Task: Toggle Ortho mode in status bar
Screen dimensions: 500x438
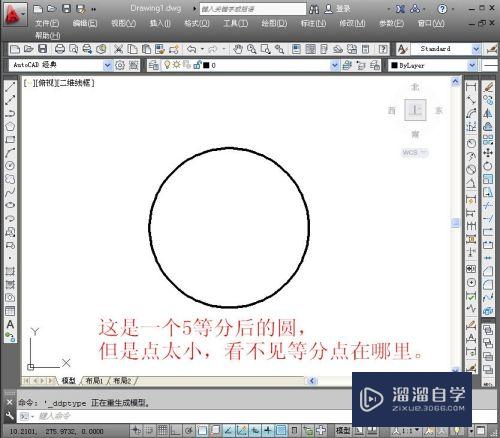Action: click(176, 430)
